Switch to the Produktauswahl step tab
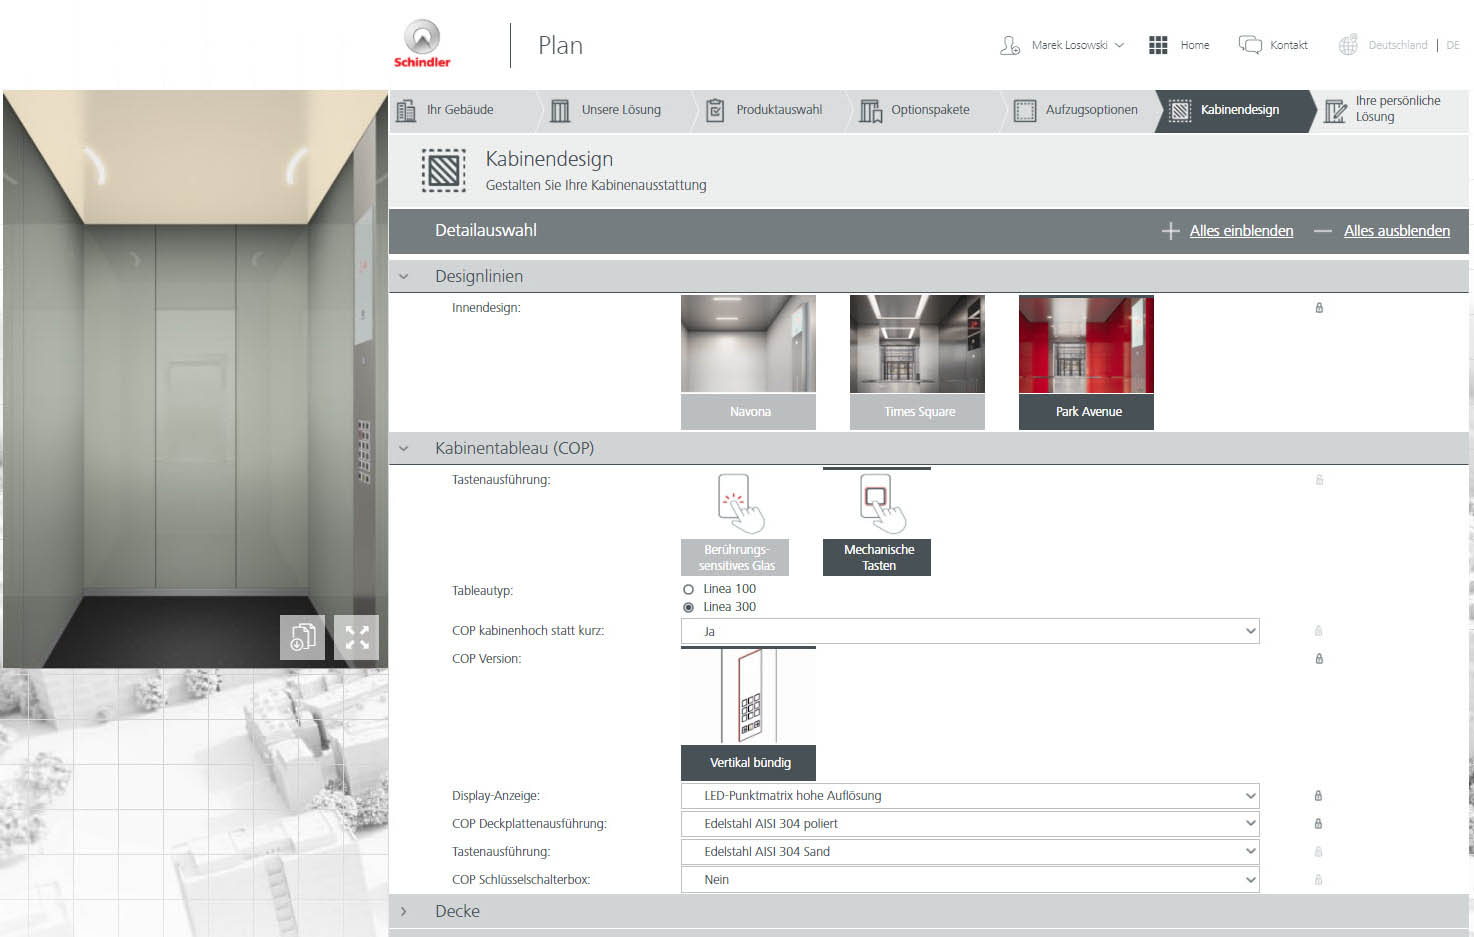This screenshot has height=937, width=1474. click(767, 110)
